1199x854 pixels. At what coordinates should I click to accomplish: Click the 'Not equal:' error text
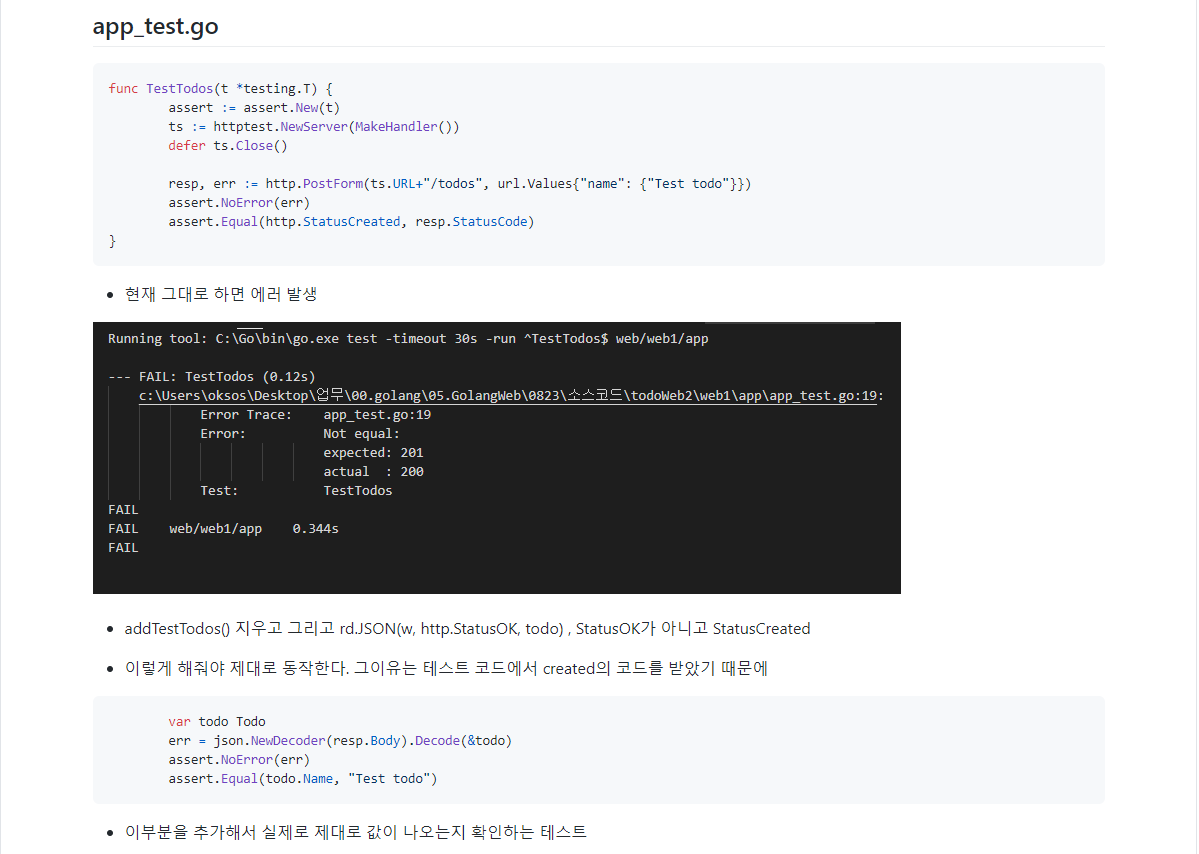click(361, 433)
